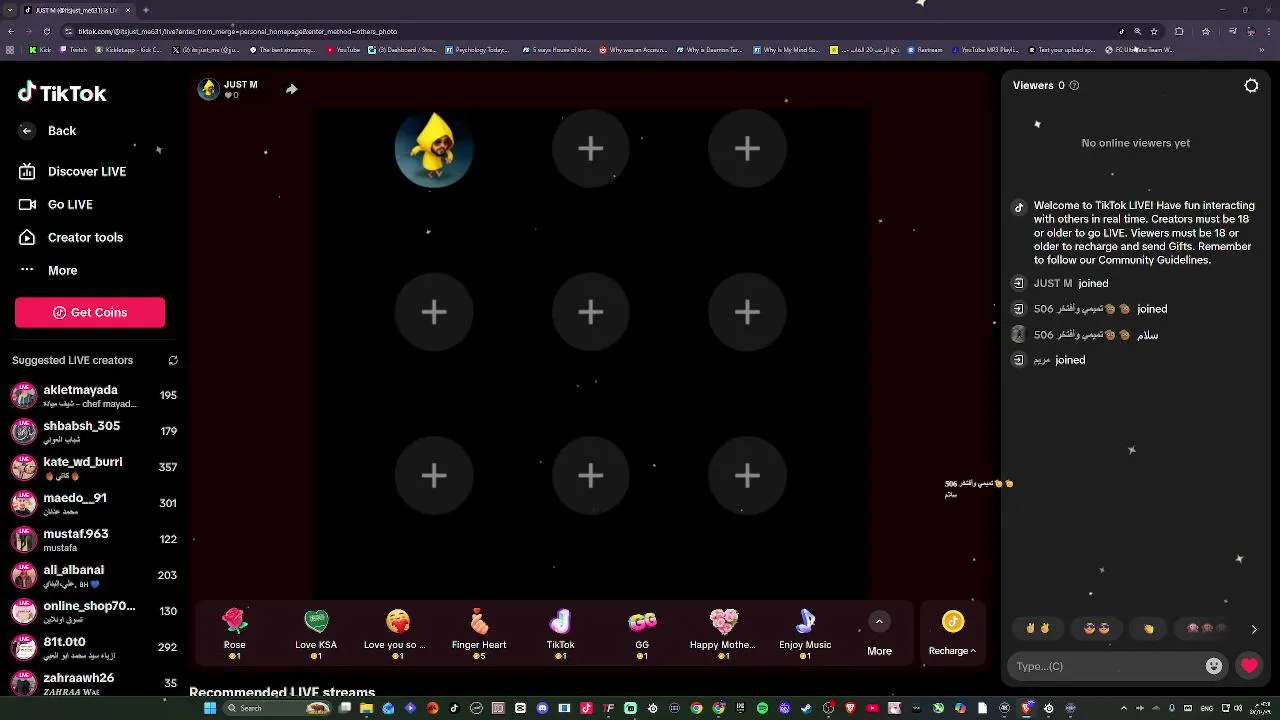1280x720 pixels.
Task: Open shbabsh_305's live stream
Action: point(94,432)
